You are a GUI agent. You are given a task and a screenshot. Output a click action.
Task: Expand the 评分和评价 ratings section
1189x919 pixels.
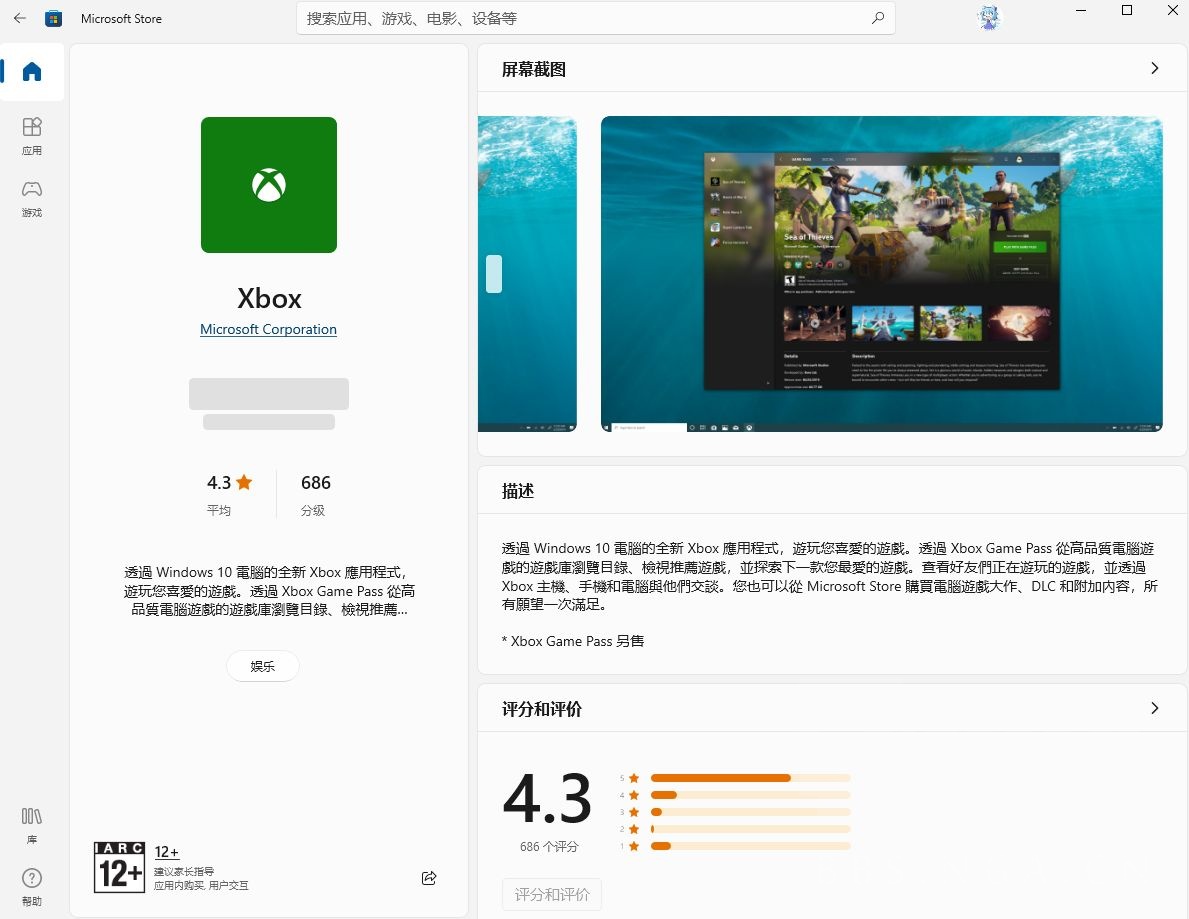coord(1154,708)
